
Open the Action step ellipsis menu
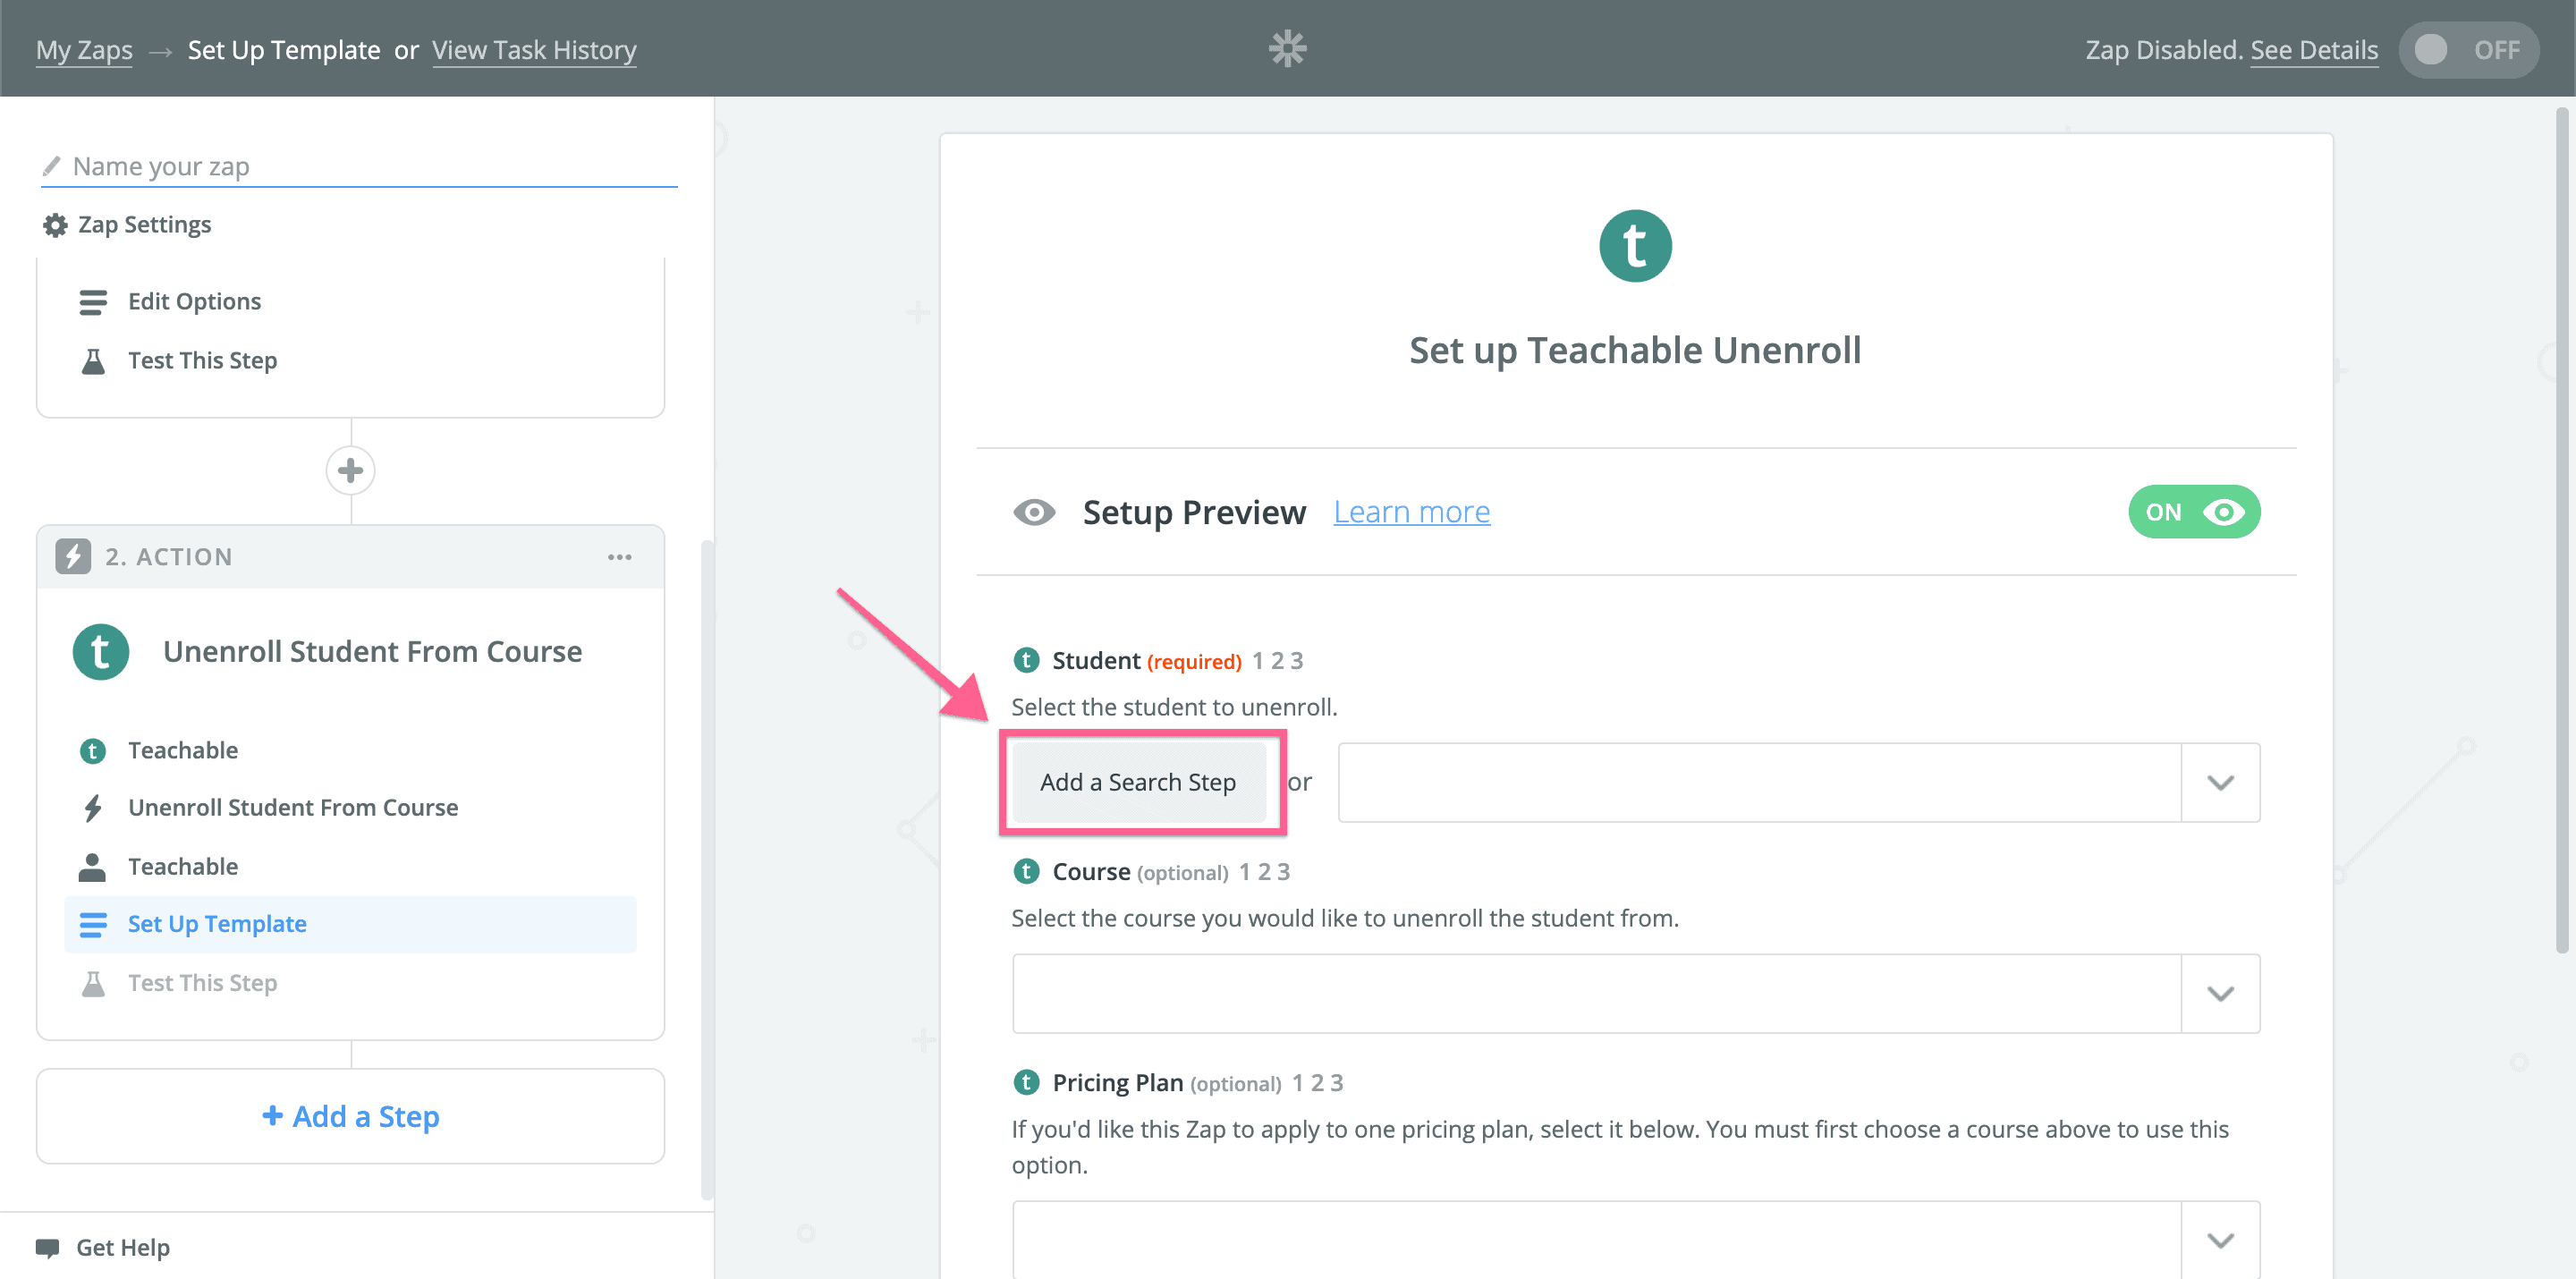pos(620,557)
